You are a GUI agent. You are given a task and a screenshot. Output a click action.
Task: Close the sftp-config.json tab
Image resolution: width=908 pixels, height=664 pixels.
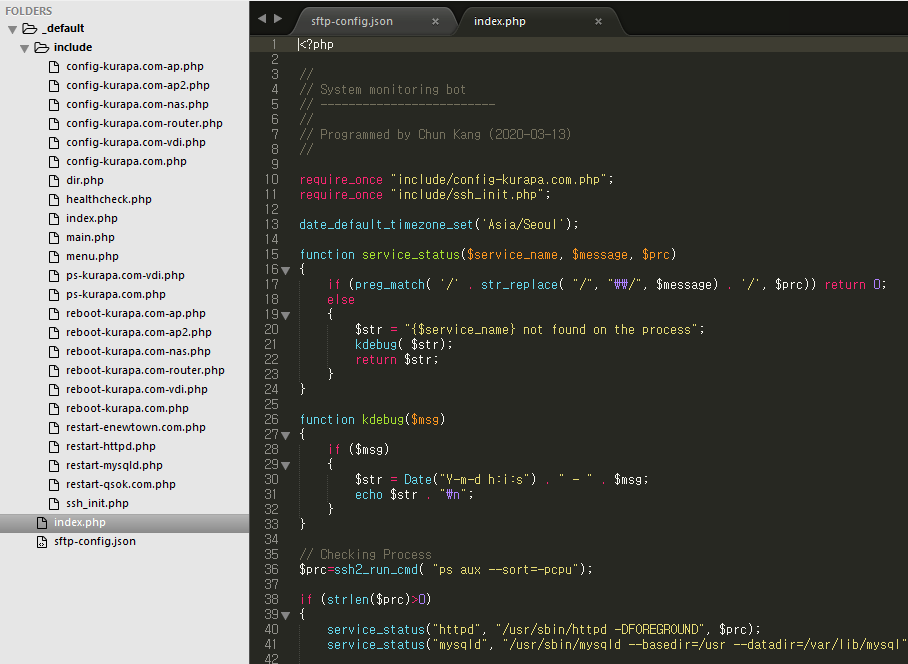(x=435, y=21)
